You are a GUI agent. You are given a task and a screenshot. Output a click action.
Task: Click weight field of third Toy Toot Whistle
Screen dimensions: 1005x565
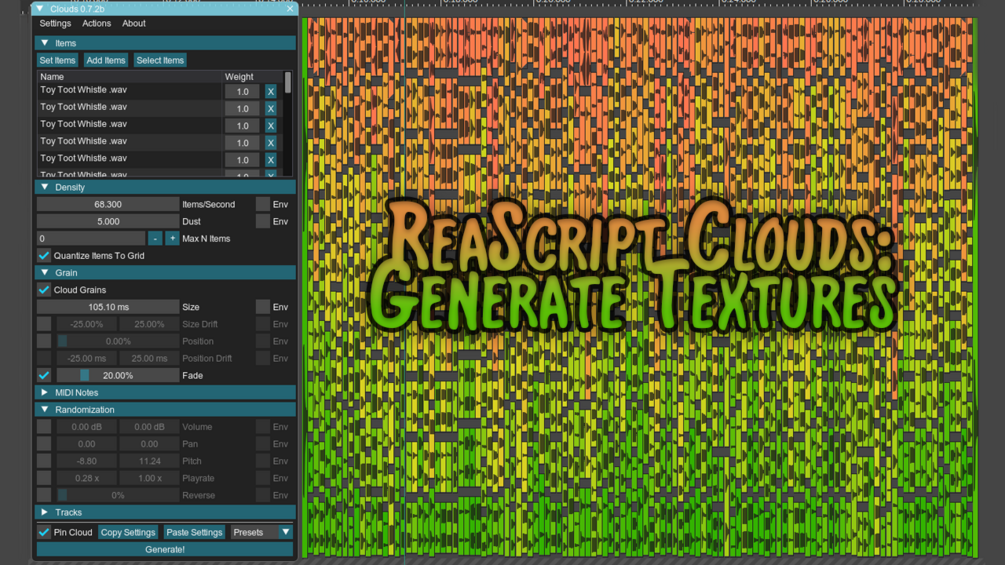tap(242, 126)
